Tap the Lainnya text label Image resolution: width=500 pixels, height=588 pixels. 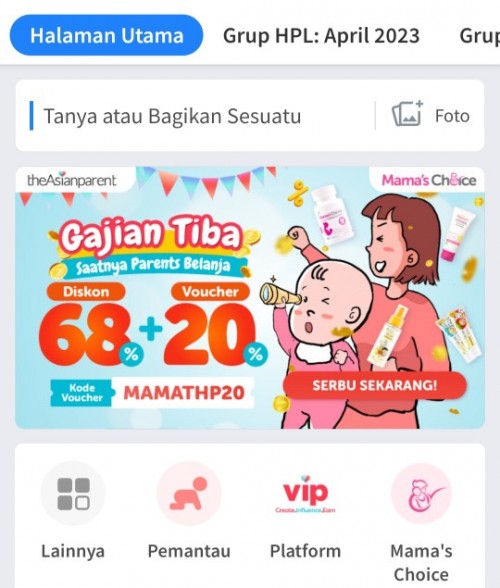73,551
